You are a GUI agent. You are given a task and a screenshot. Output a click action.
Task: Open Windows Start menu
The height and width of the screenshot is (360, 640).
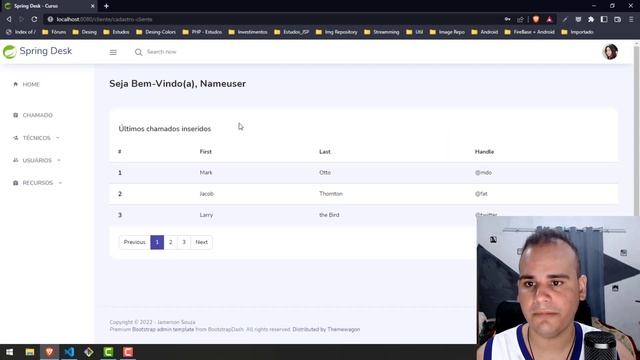(x=9, y=352)
